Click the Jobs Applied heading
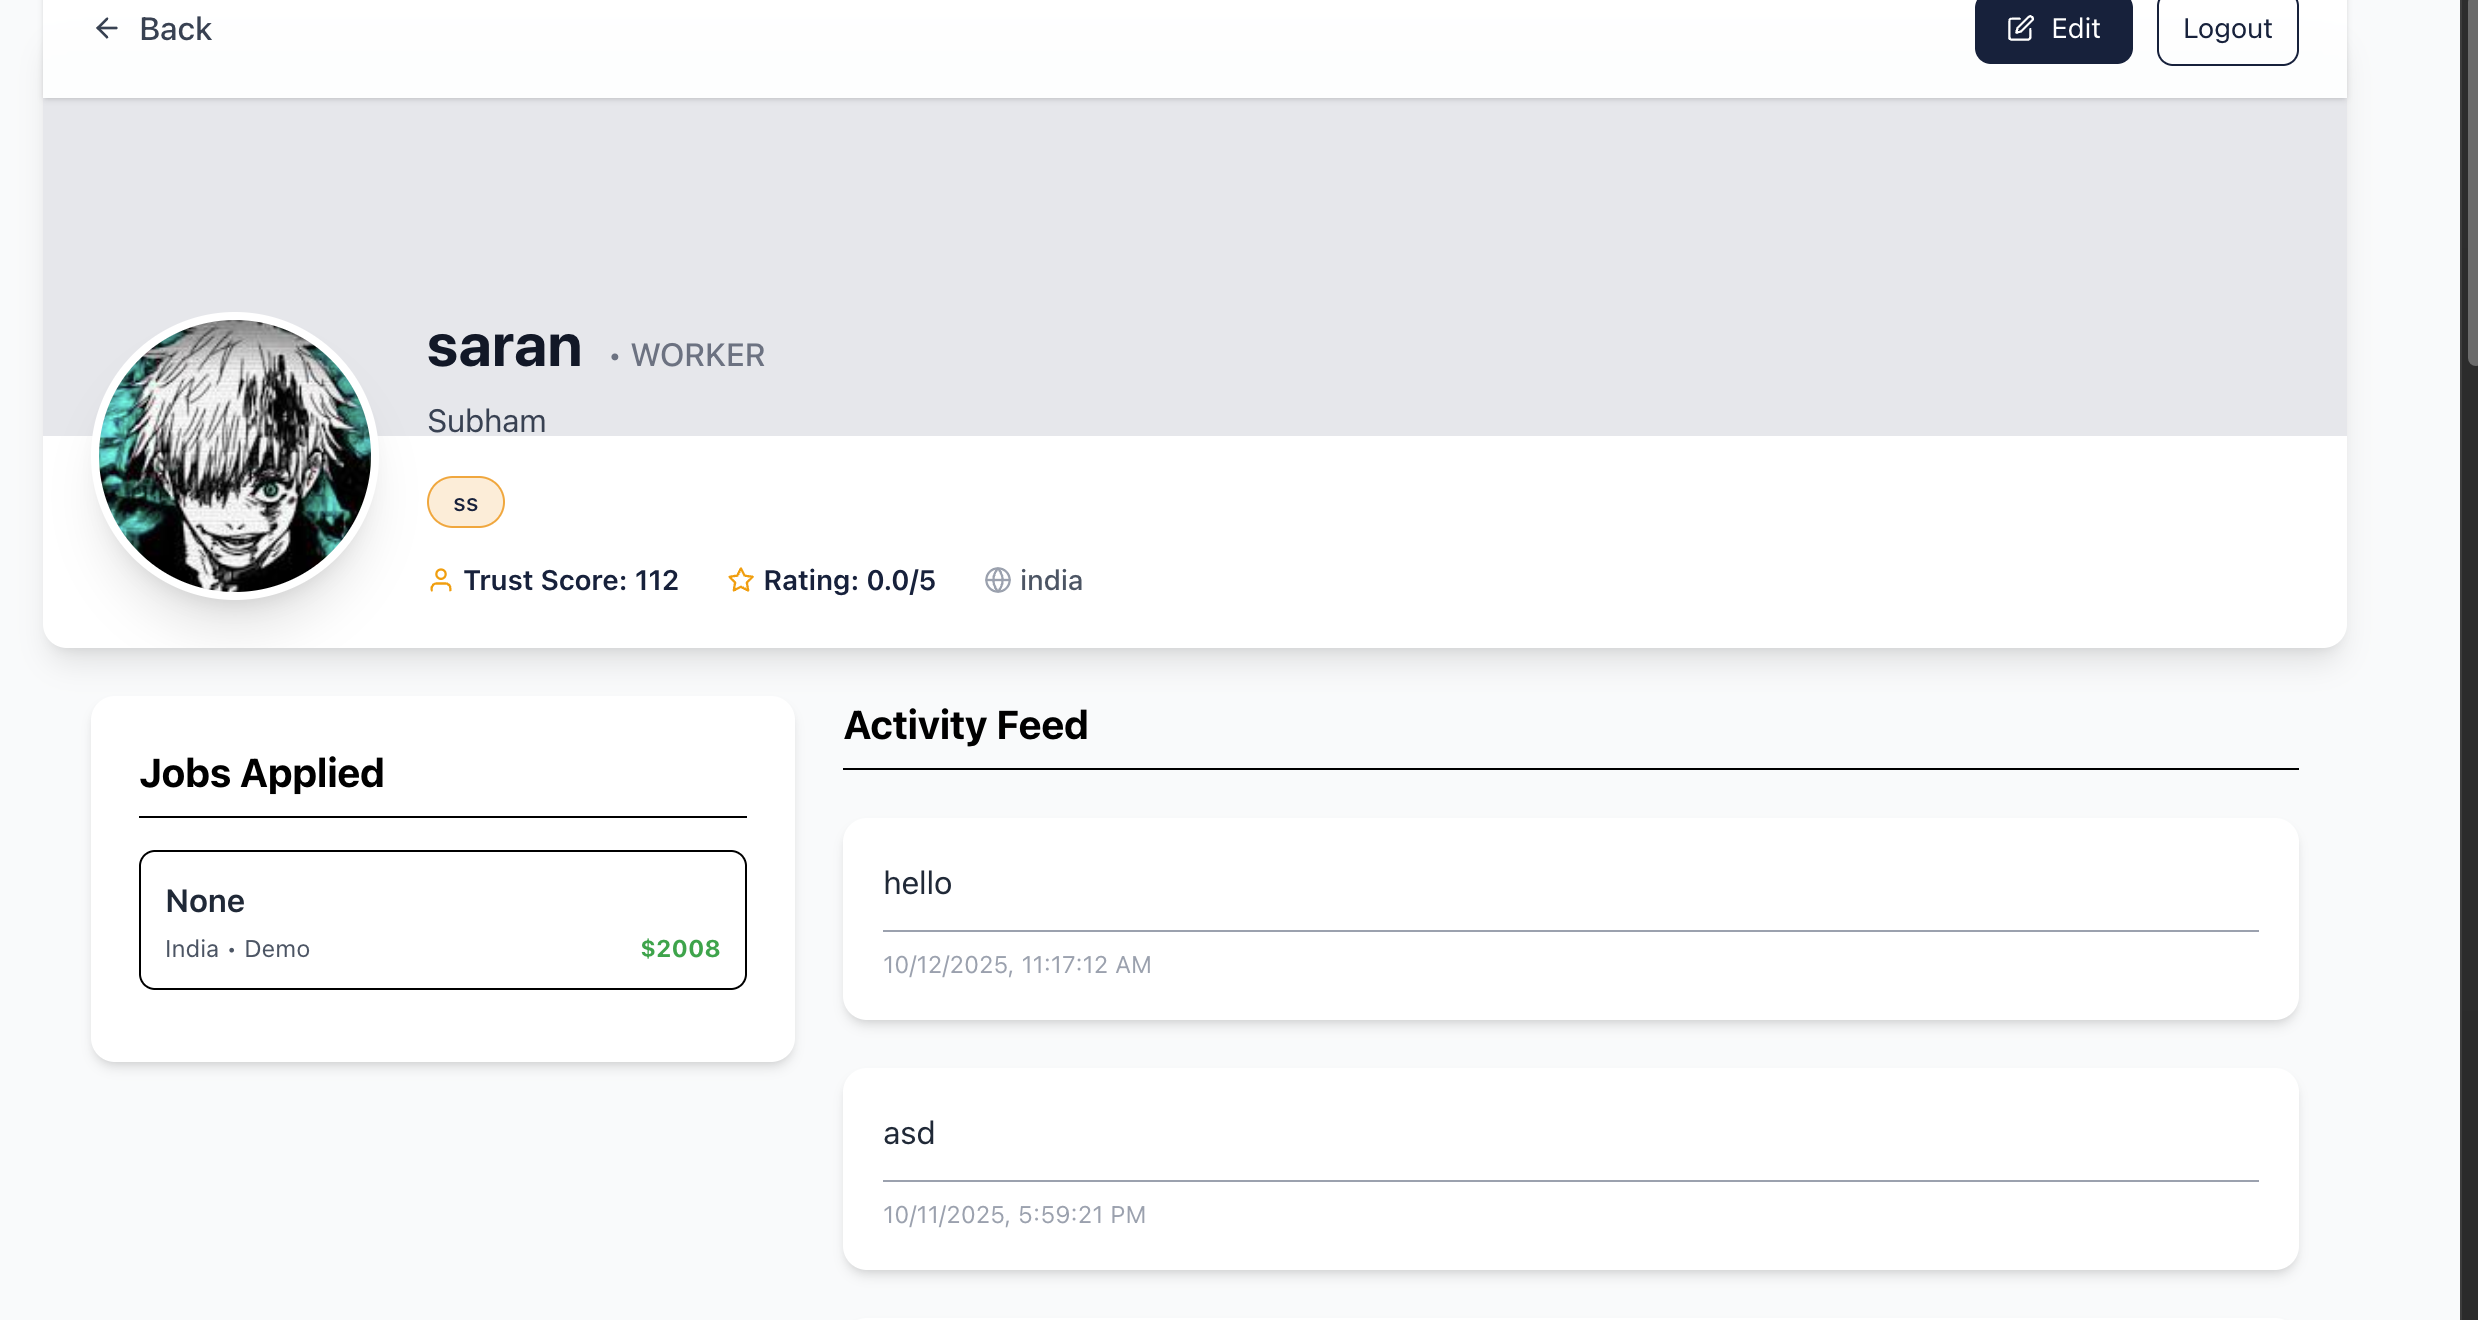2478x1320 pixels. tap(262, 773)
